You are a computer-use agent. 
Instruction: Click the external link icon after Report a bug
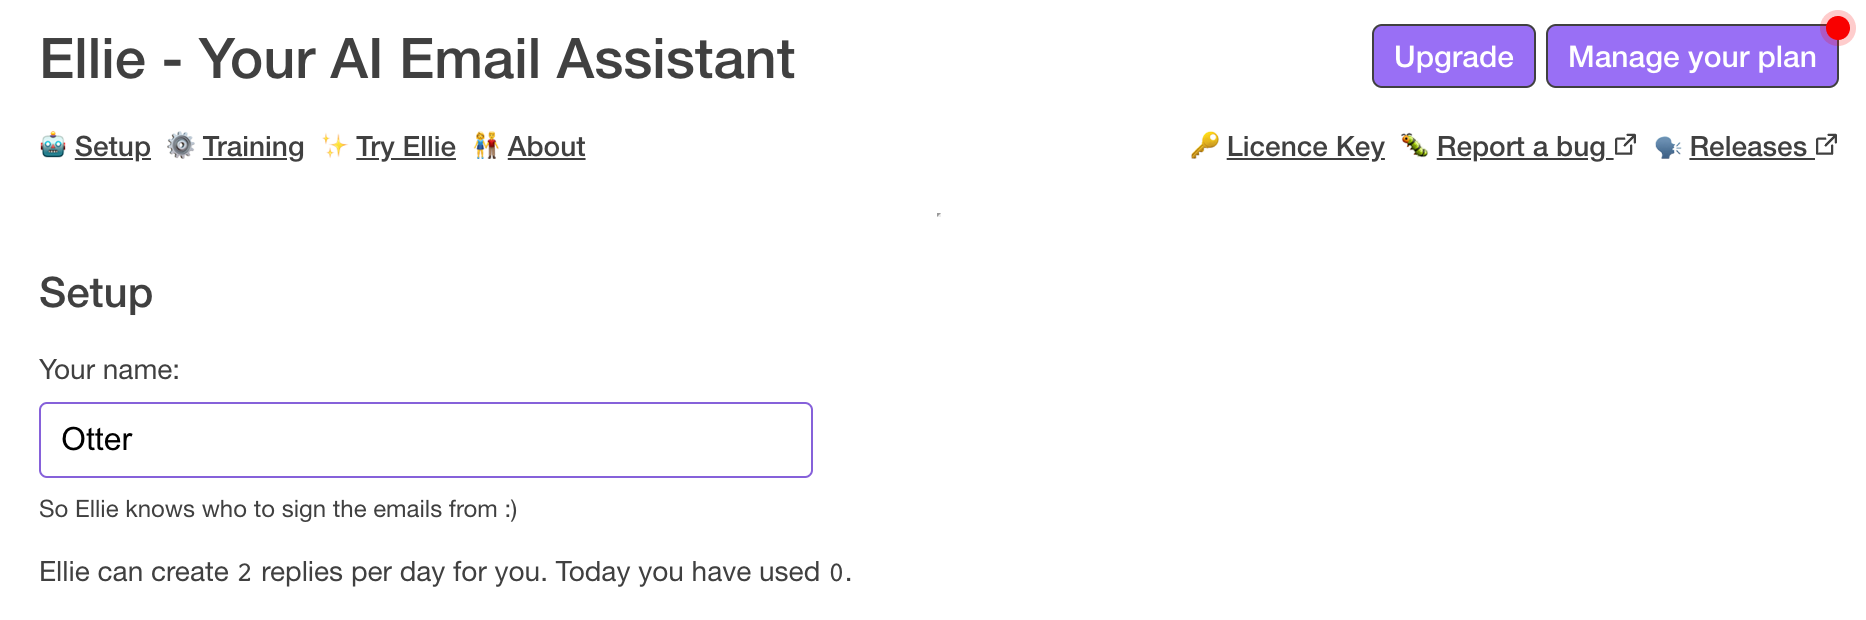[x=1626, y=145]
